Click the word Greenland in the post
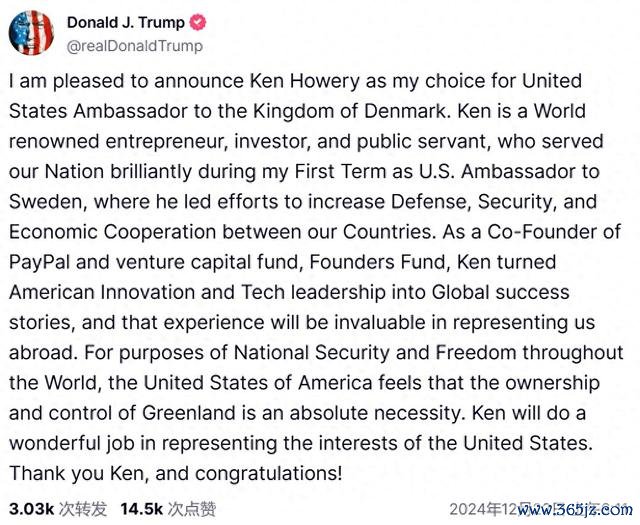Screen dimensions: 640x525 (189, 413)
